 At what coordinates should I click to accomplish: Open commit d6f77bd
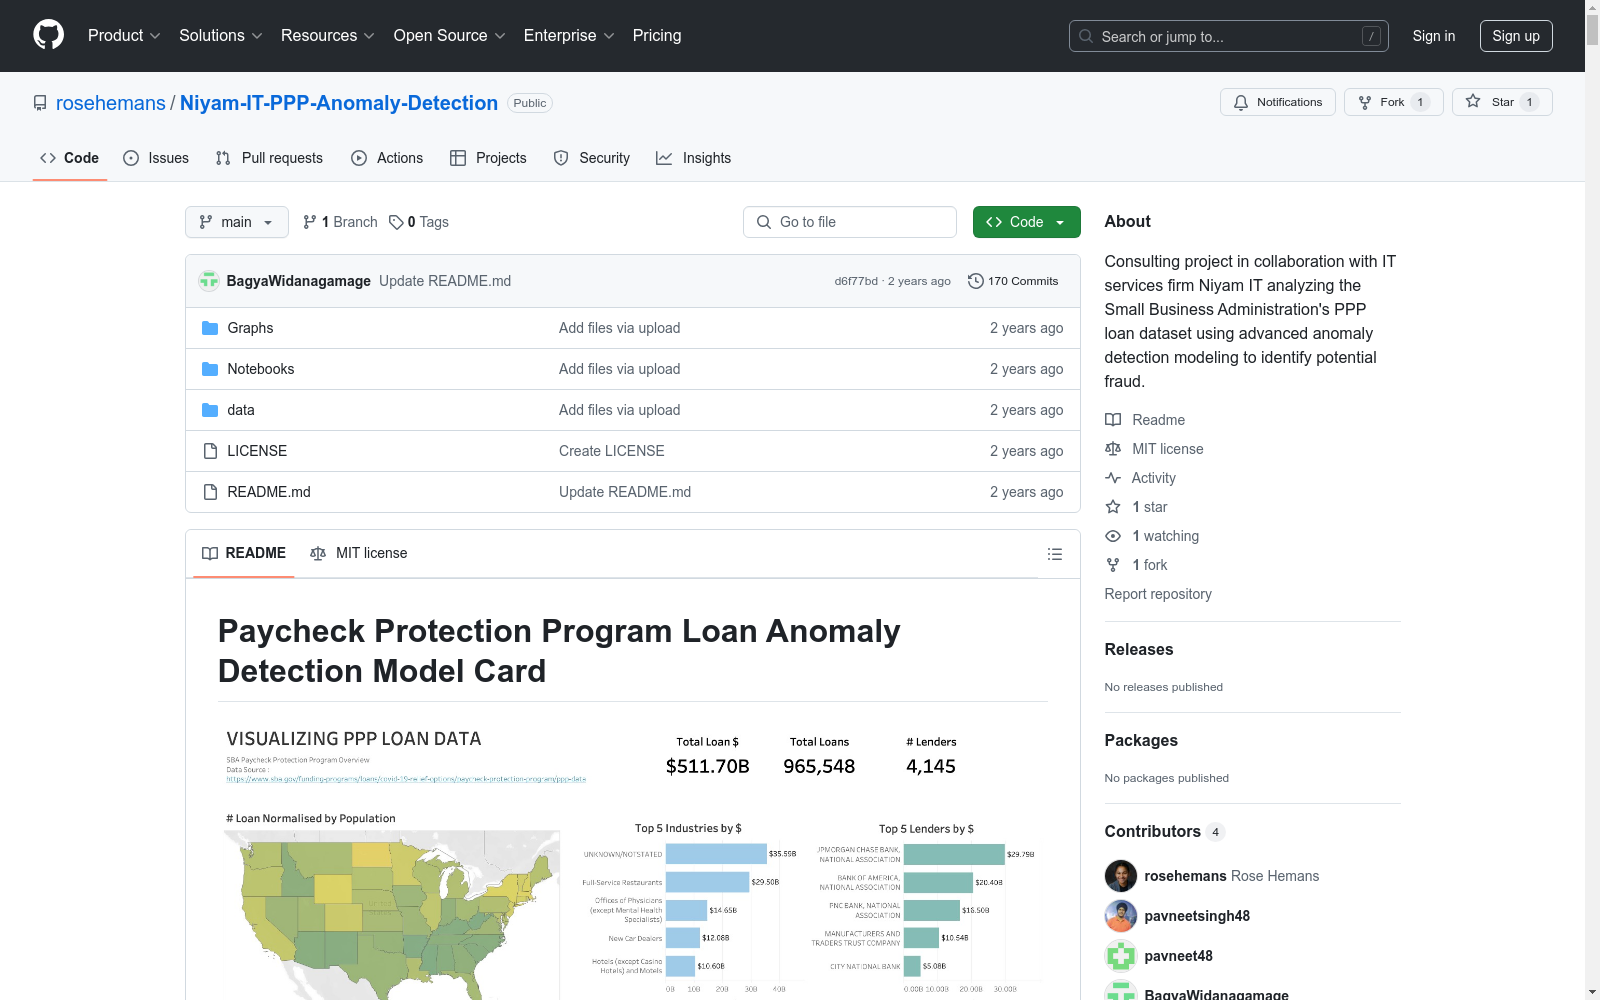click(x=856, y=281)
